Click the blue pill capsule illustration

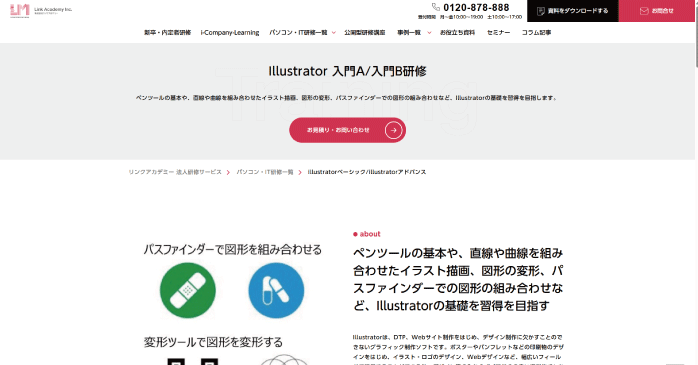click(276, 290)
